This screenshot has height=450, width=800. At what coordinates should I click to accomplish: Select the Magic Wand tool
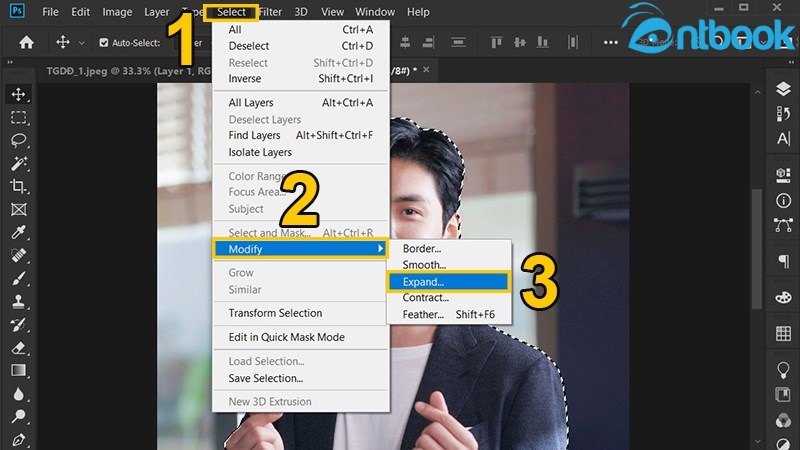pos(19,163)
